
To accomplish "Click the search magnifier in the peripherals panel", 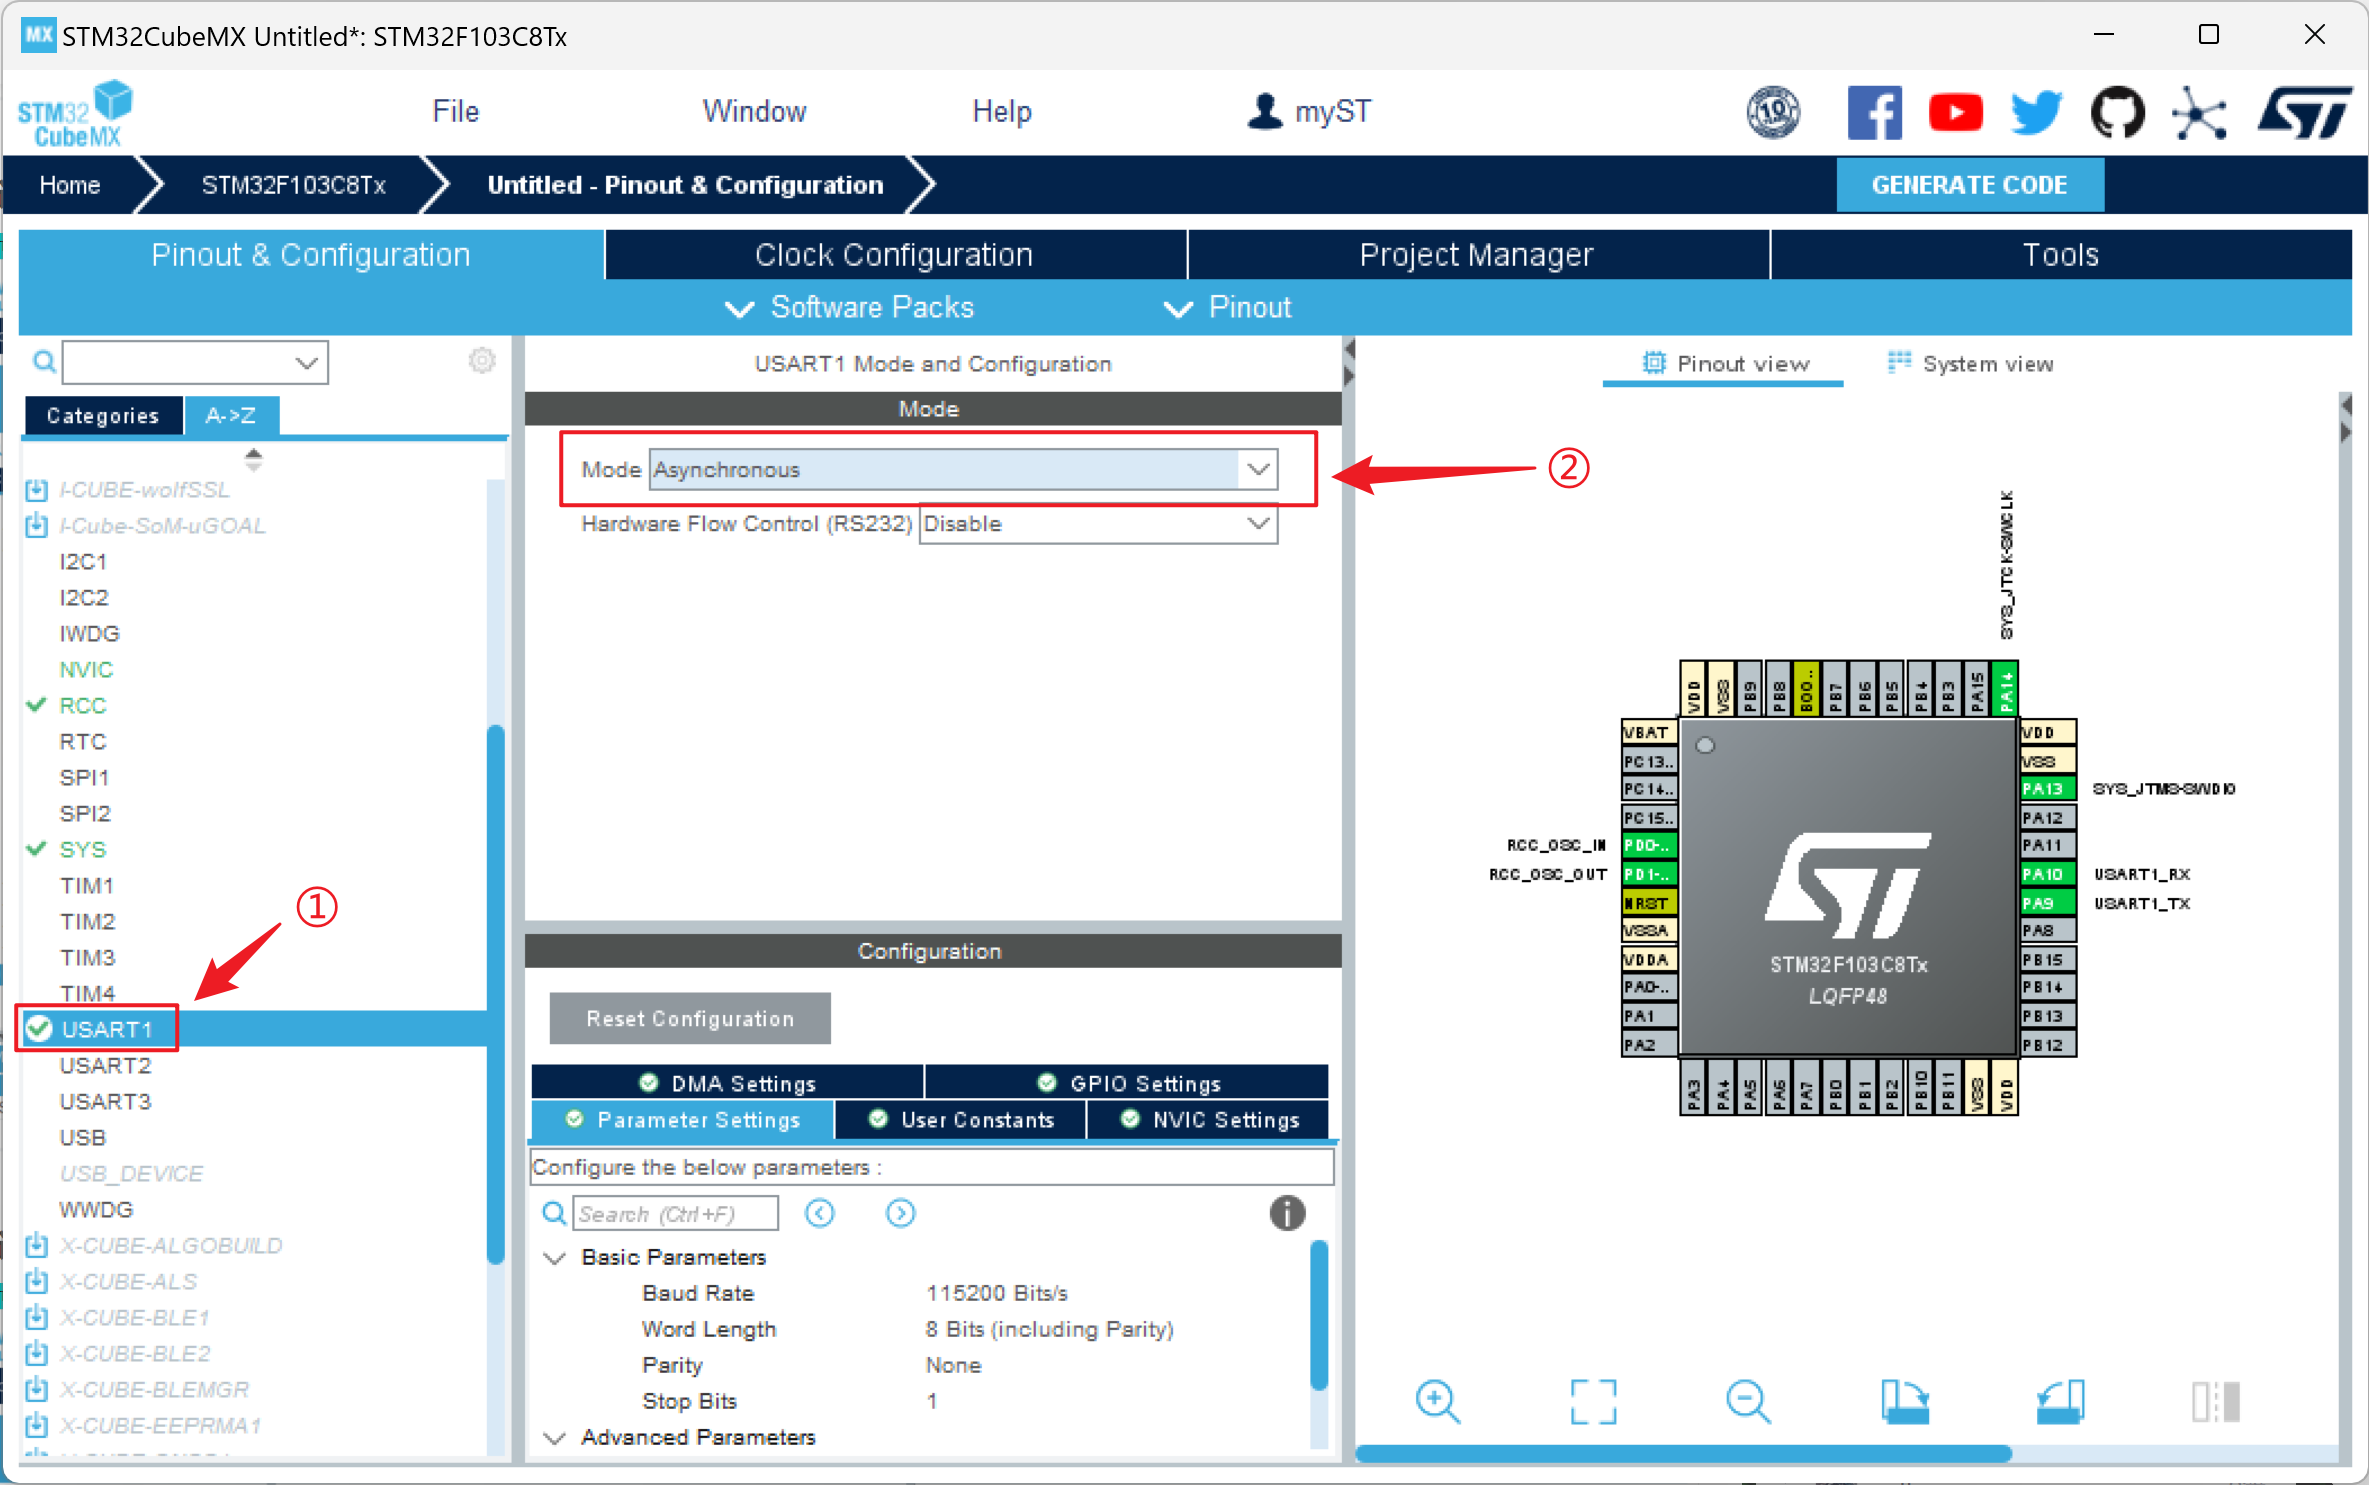I will click(x=44, y=362).
